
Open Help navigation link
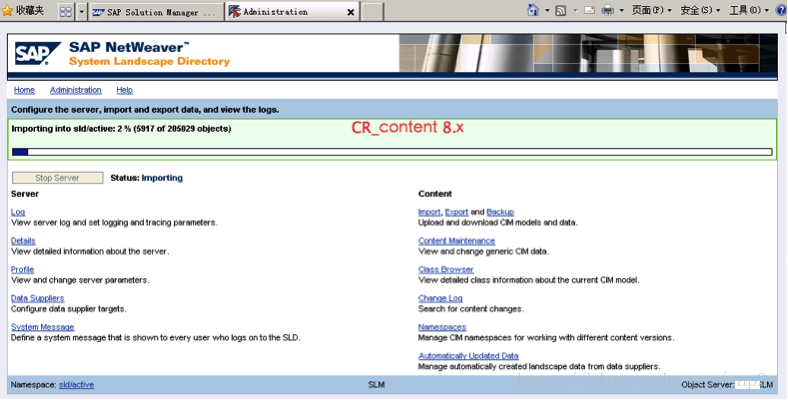125,90
